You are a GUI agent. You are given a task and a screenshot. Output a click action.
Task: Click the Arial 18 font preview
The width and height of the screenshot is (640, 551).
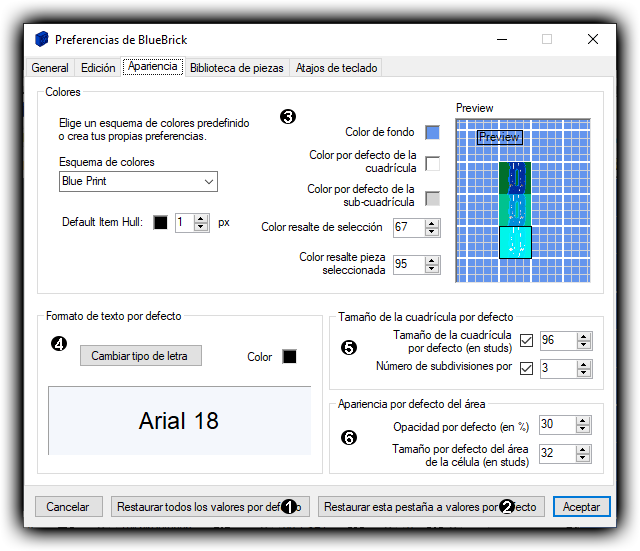pyautogui.click(x=180, y=420)
